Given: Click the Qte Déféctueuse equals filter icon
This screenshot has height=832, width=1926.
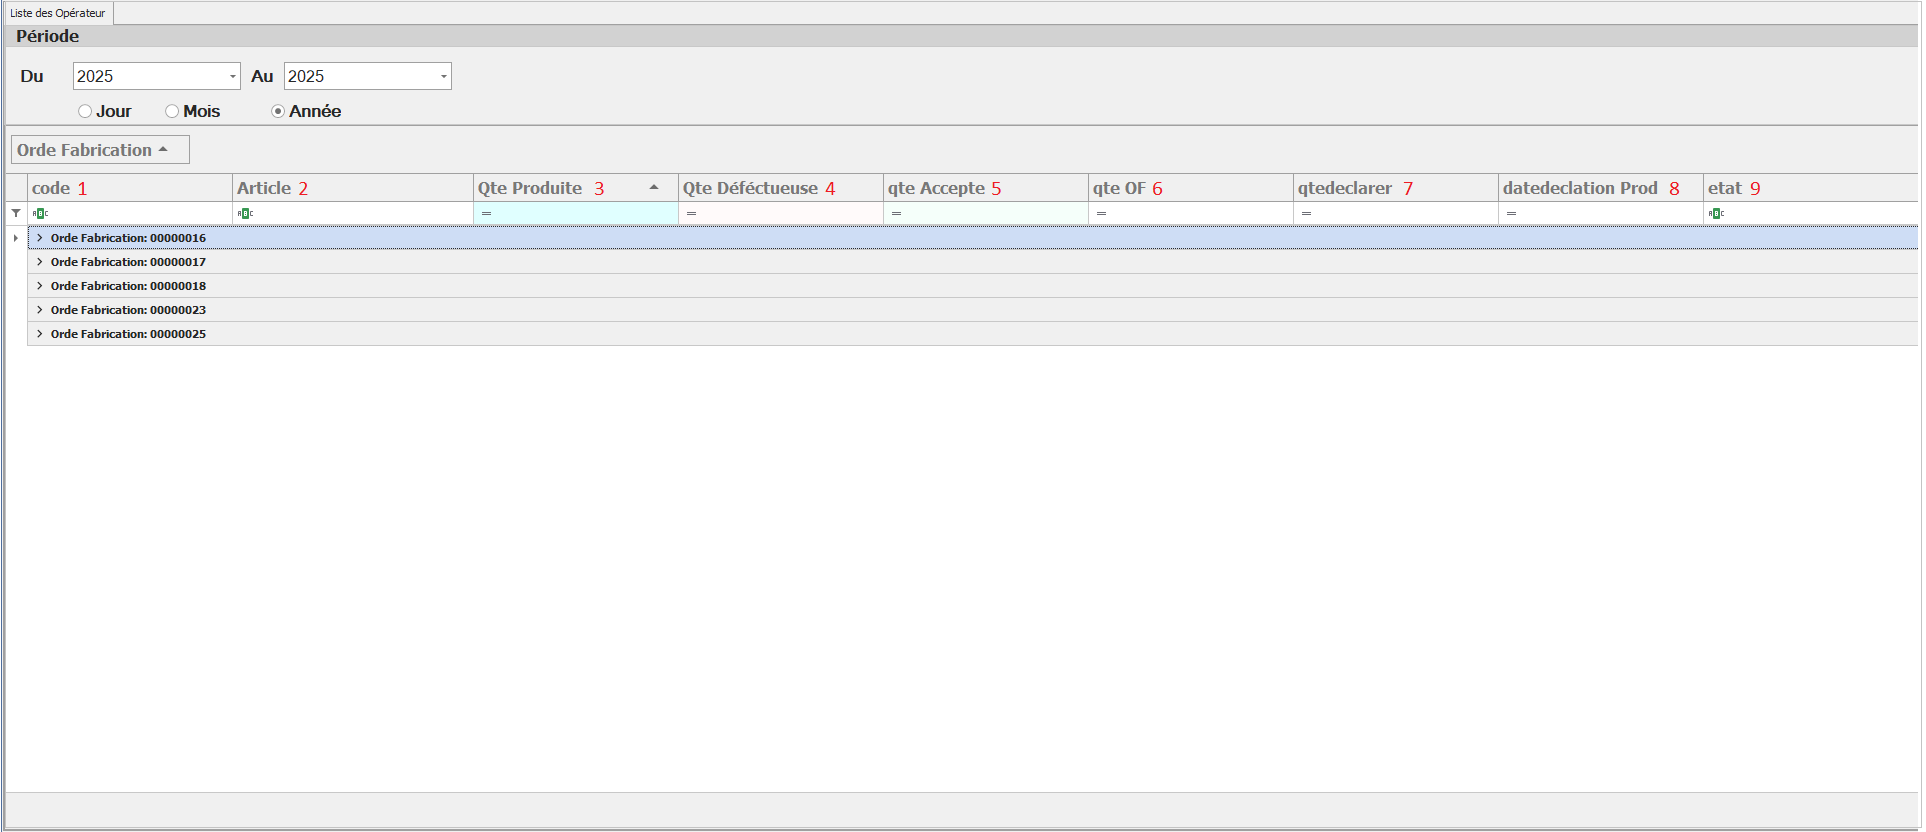Looking at the screenshot, I should (691, 213).
